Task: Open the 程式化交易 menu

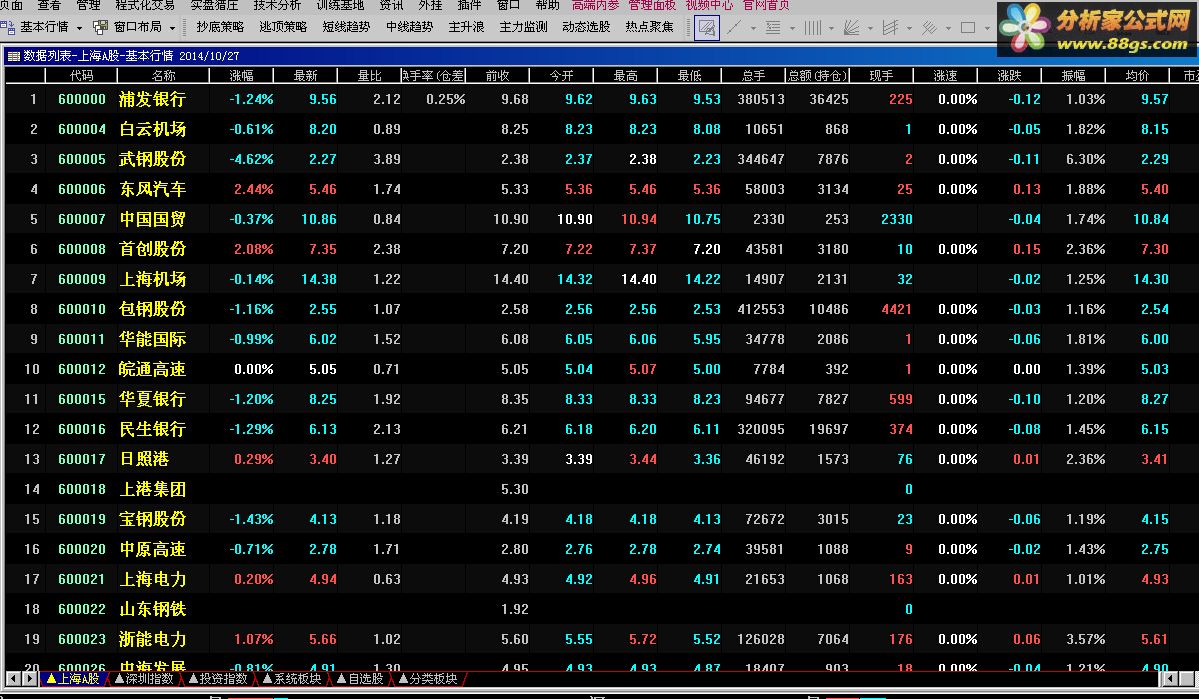Action: 145,5
